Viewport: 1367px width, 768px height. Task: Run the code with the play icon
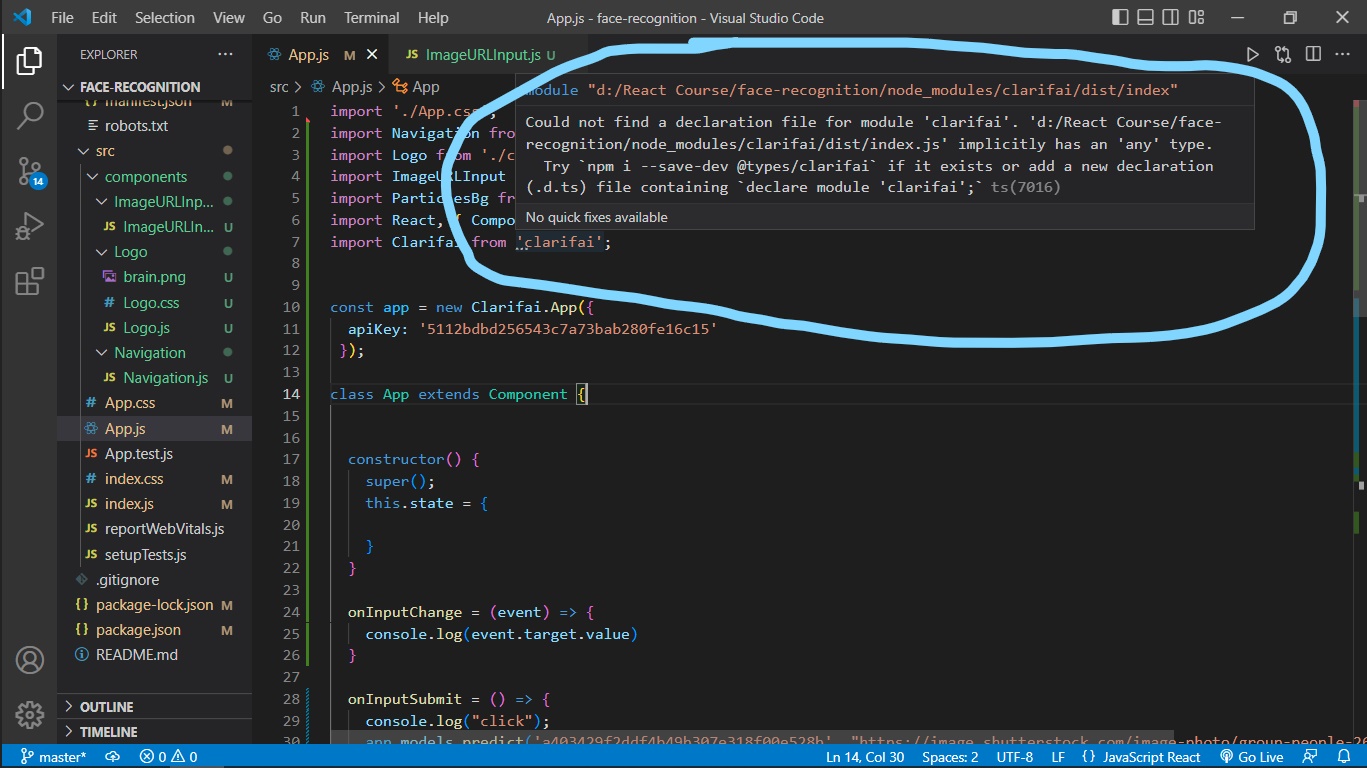1252,55
